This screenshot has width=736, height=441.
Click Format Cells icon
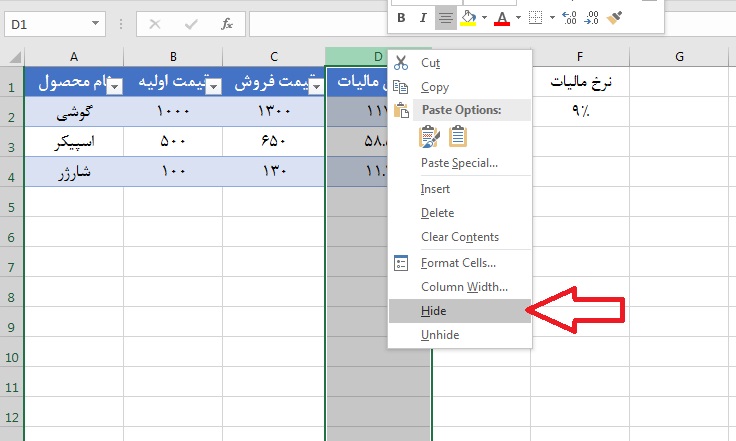coord(401,263)
